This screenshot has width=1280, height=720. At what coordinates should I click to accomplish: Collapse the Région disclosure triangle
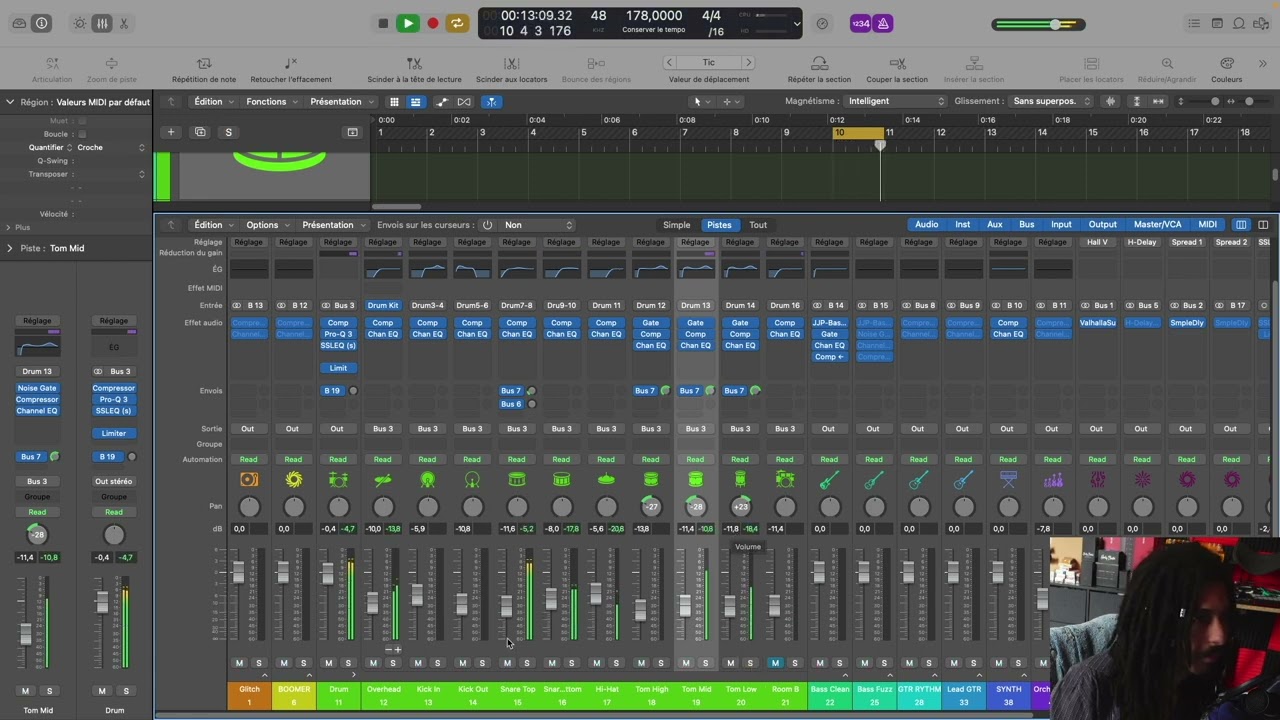(x=10, y=102)
